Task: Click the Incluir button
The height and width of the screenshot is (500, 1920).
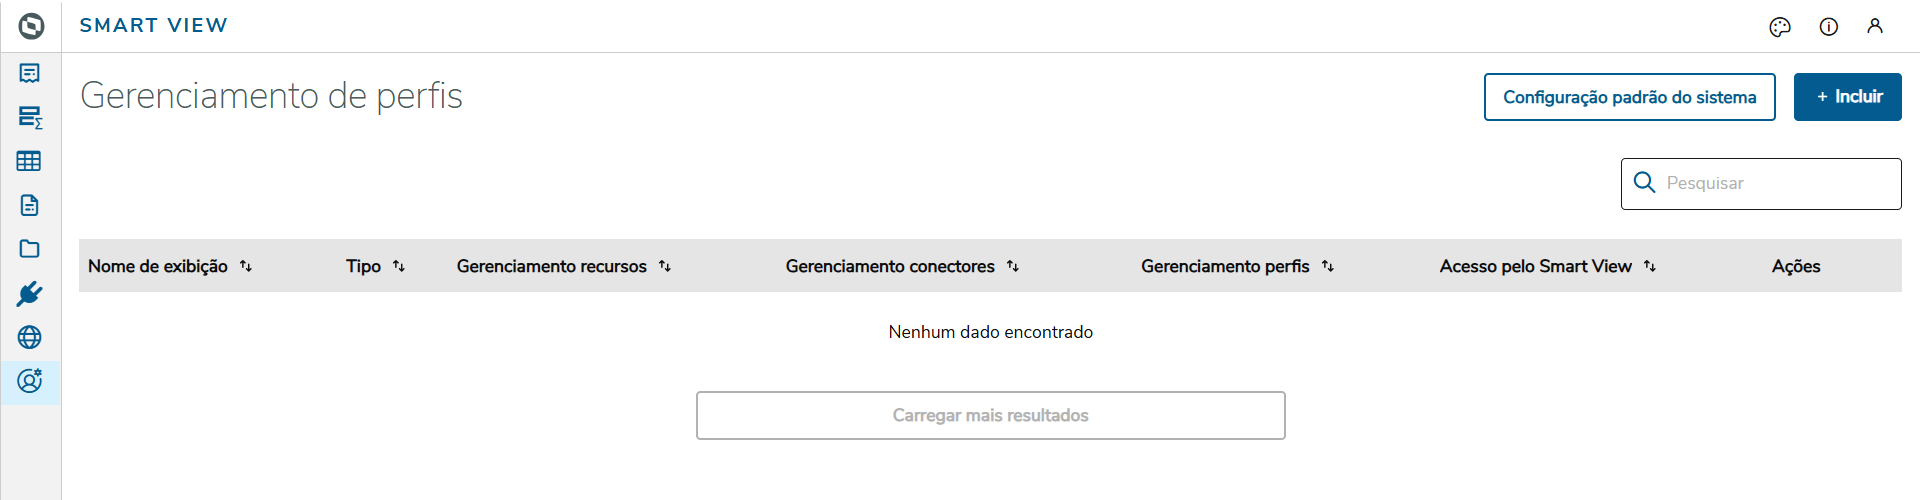Action: point(1847,97)
